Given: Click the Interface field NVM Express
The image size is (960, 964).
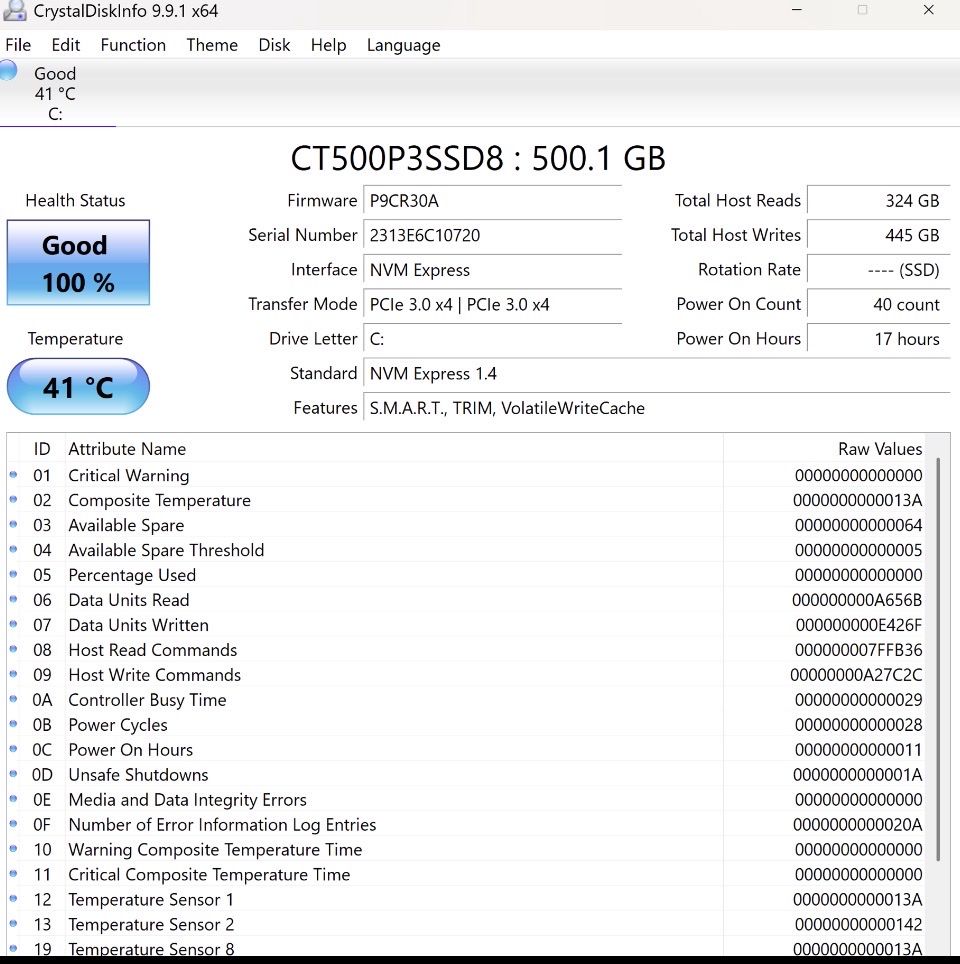Looking at the screenshot, I should point(493,270).
